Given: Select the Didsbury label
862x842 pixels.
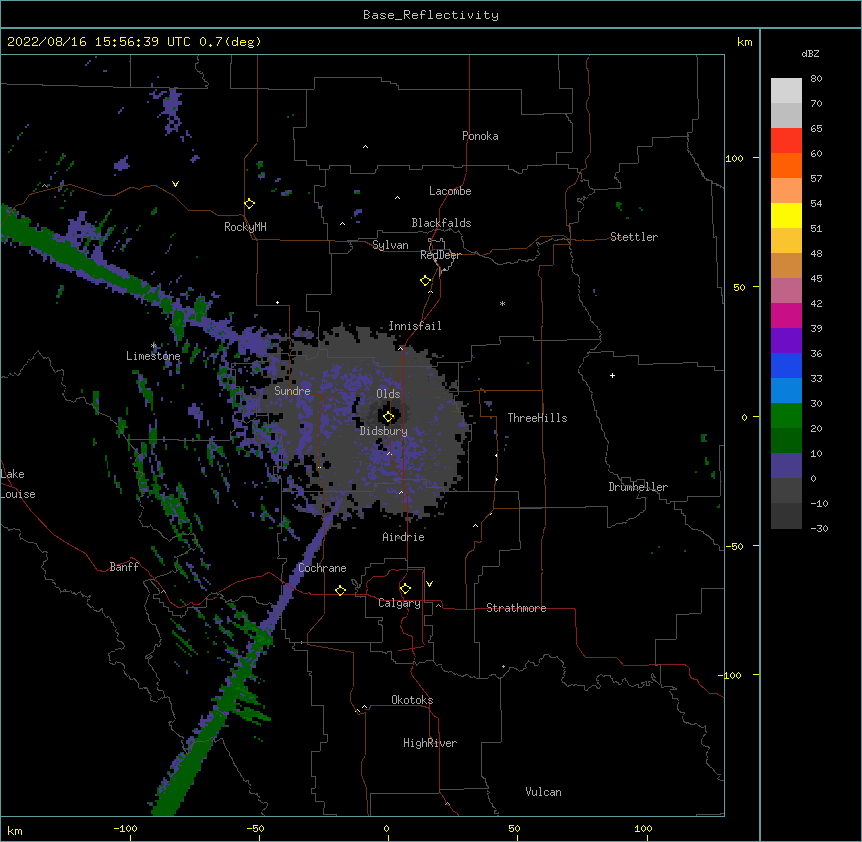Looking at the screenshot, I should [x=384, y=431].
